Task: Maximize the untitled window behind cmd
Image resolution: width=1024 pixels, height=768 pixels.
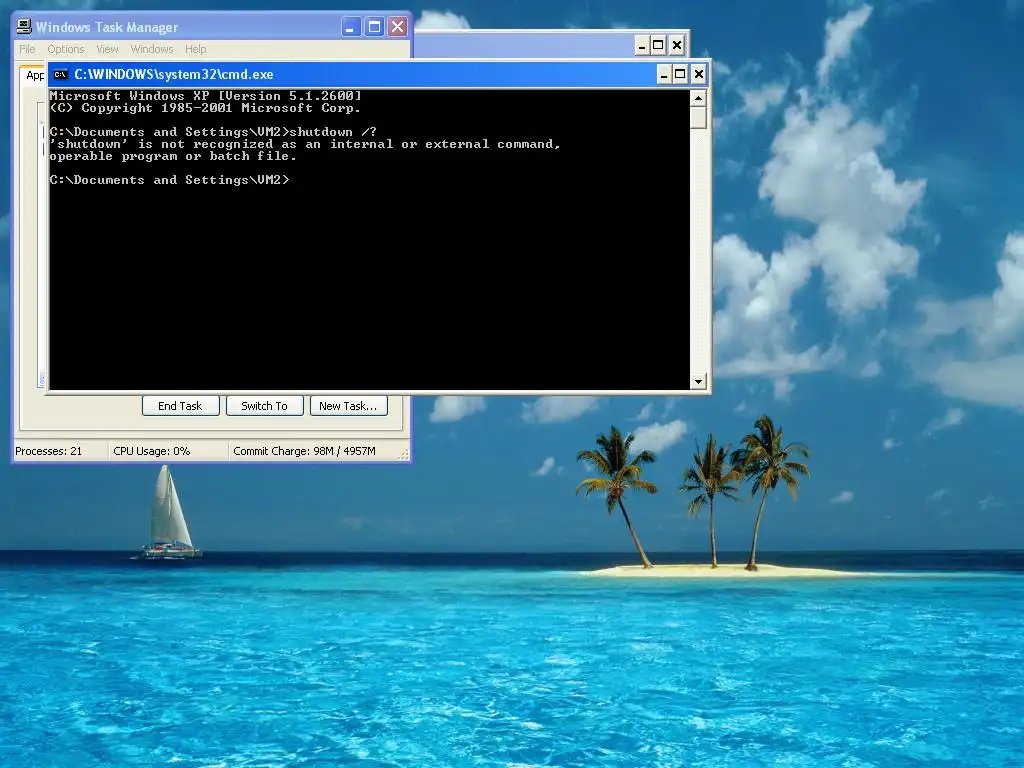Action: 658,45
